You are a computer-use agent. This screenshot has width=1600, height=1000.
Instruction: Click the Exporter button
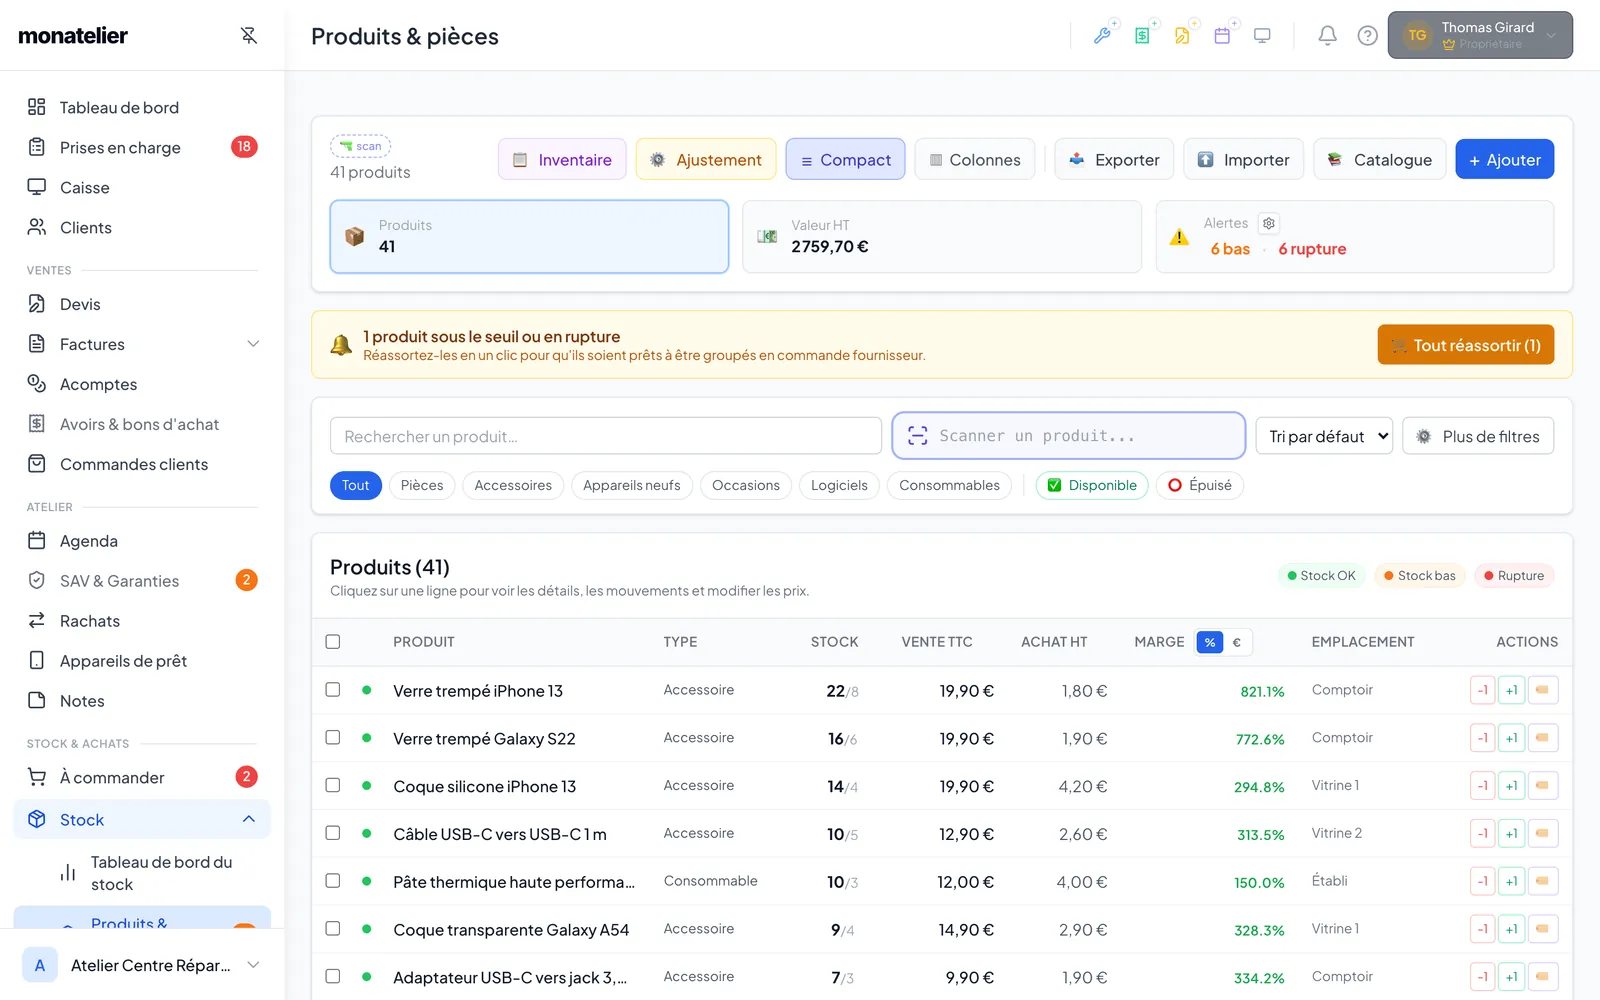coord(1115,160)
